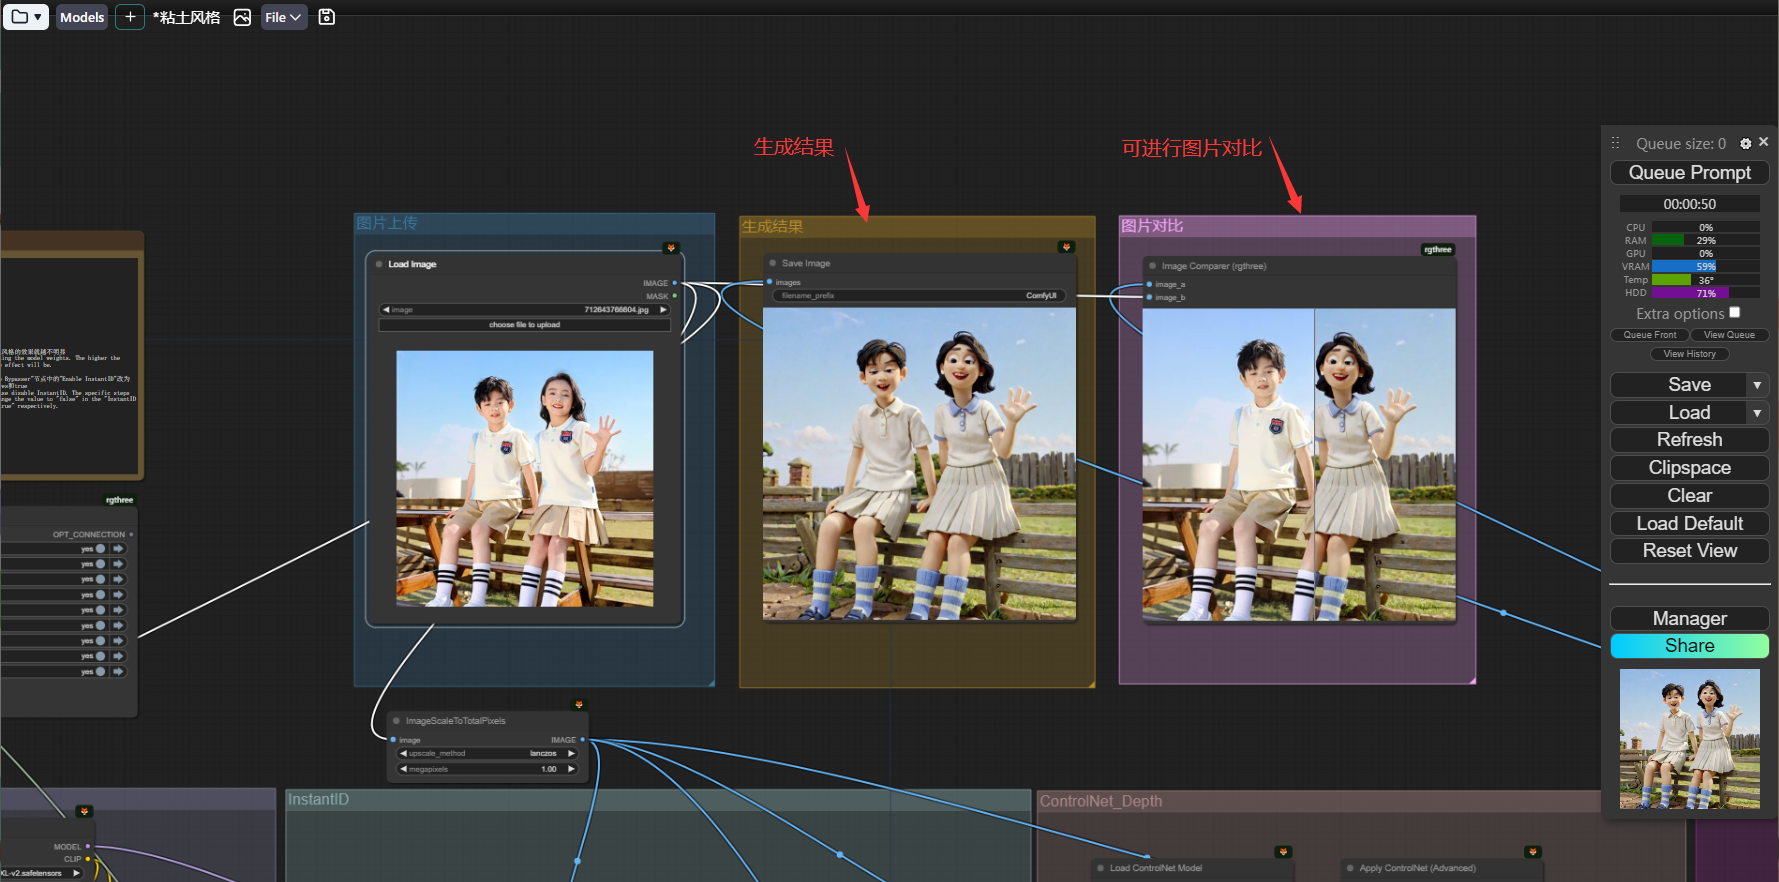
Task: Click the Queue Front button
Action: 1650,335
